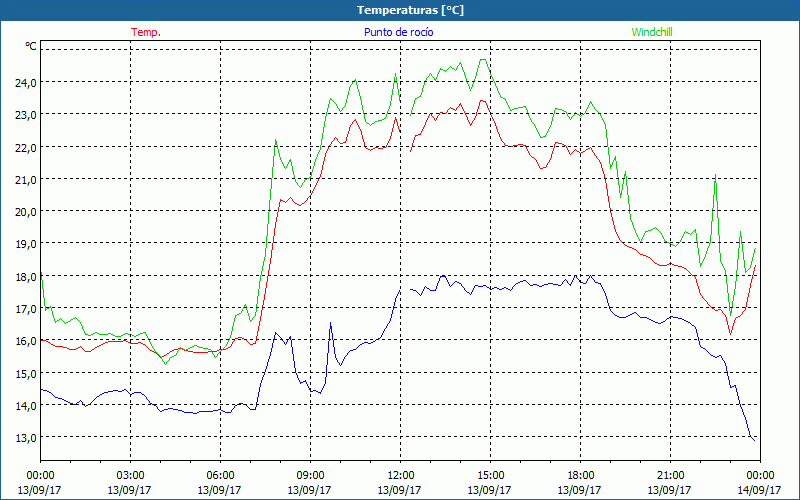Image resolution: width=800 pixels, height=500 pixels.
Task: Select the 03:00 time axis label
Action: [131, 475]
